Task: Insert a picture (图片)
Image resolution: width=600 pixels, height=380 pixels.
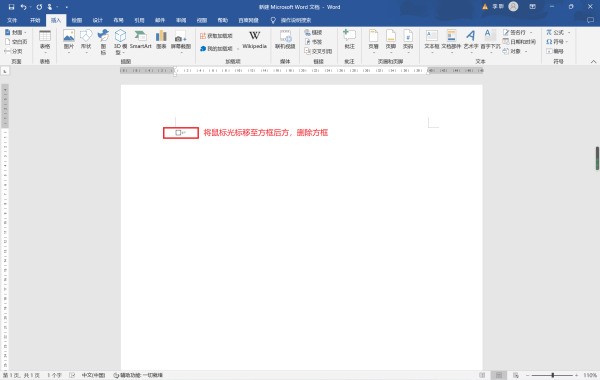Action: click(x=69, y=41)
